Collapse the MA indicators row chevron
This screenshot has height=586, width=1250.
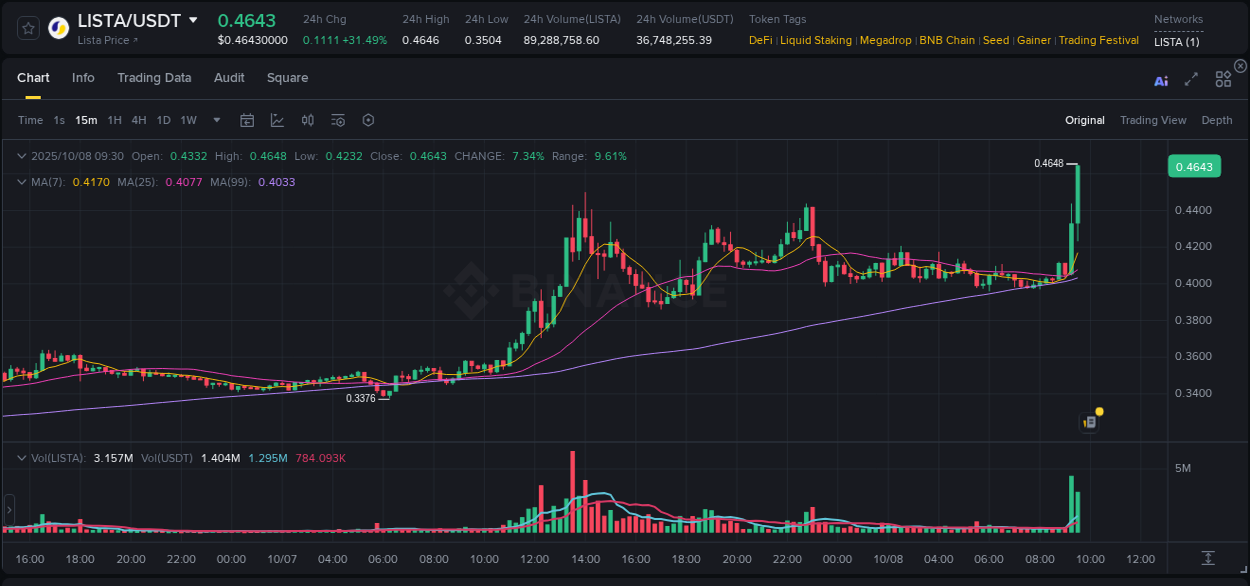pos(21,182)
